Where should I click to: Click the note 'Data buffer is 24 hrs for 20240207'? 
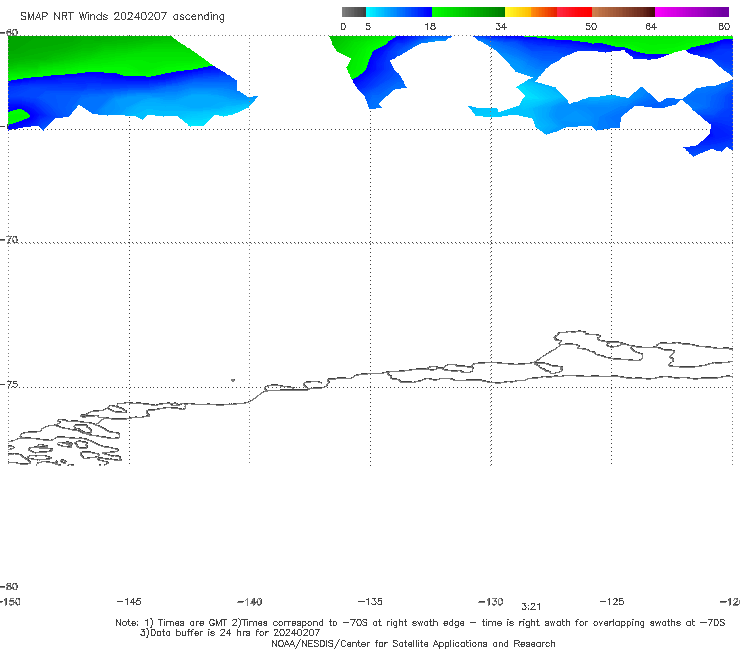[x=230, y=633]
